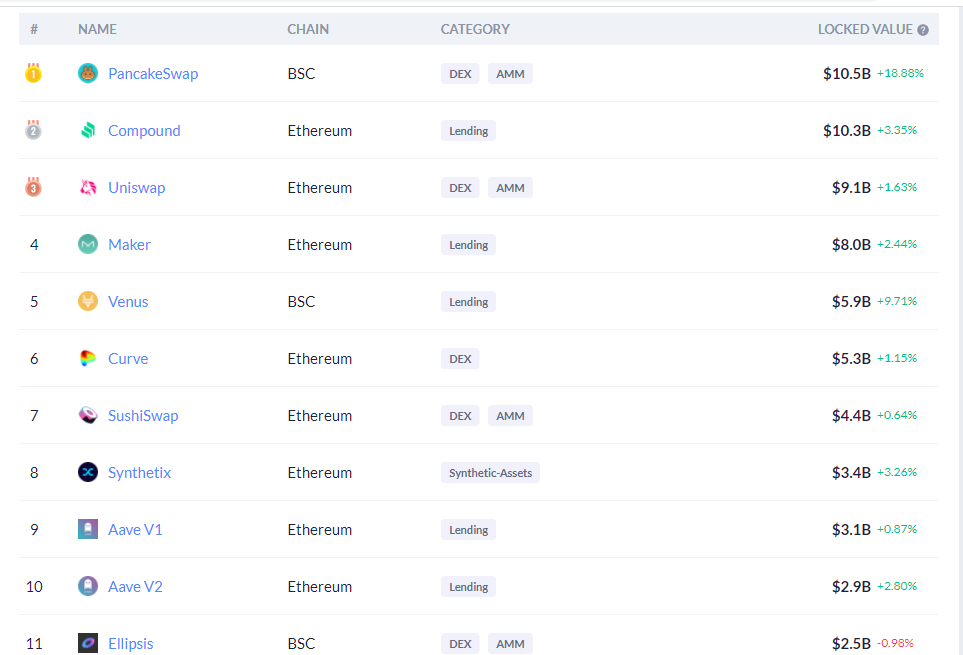
Task: Click the Ellipsis logo icon
Action: (x=88, y=643)
